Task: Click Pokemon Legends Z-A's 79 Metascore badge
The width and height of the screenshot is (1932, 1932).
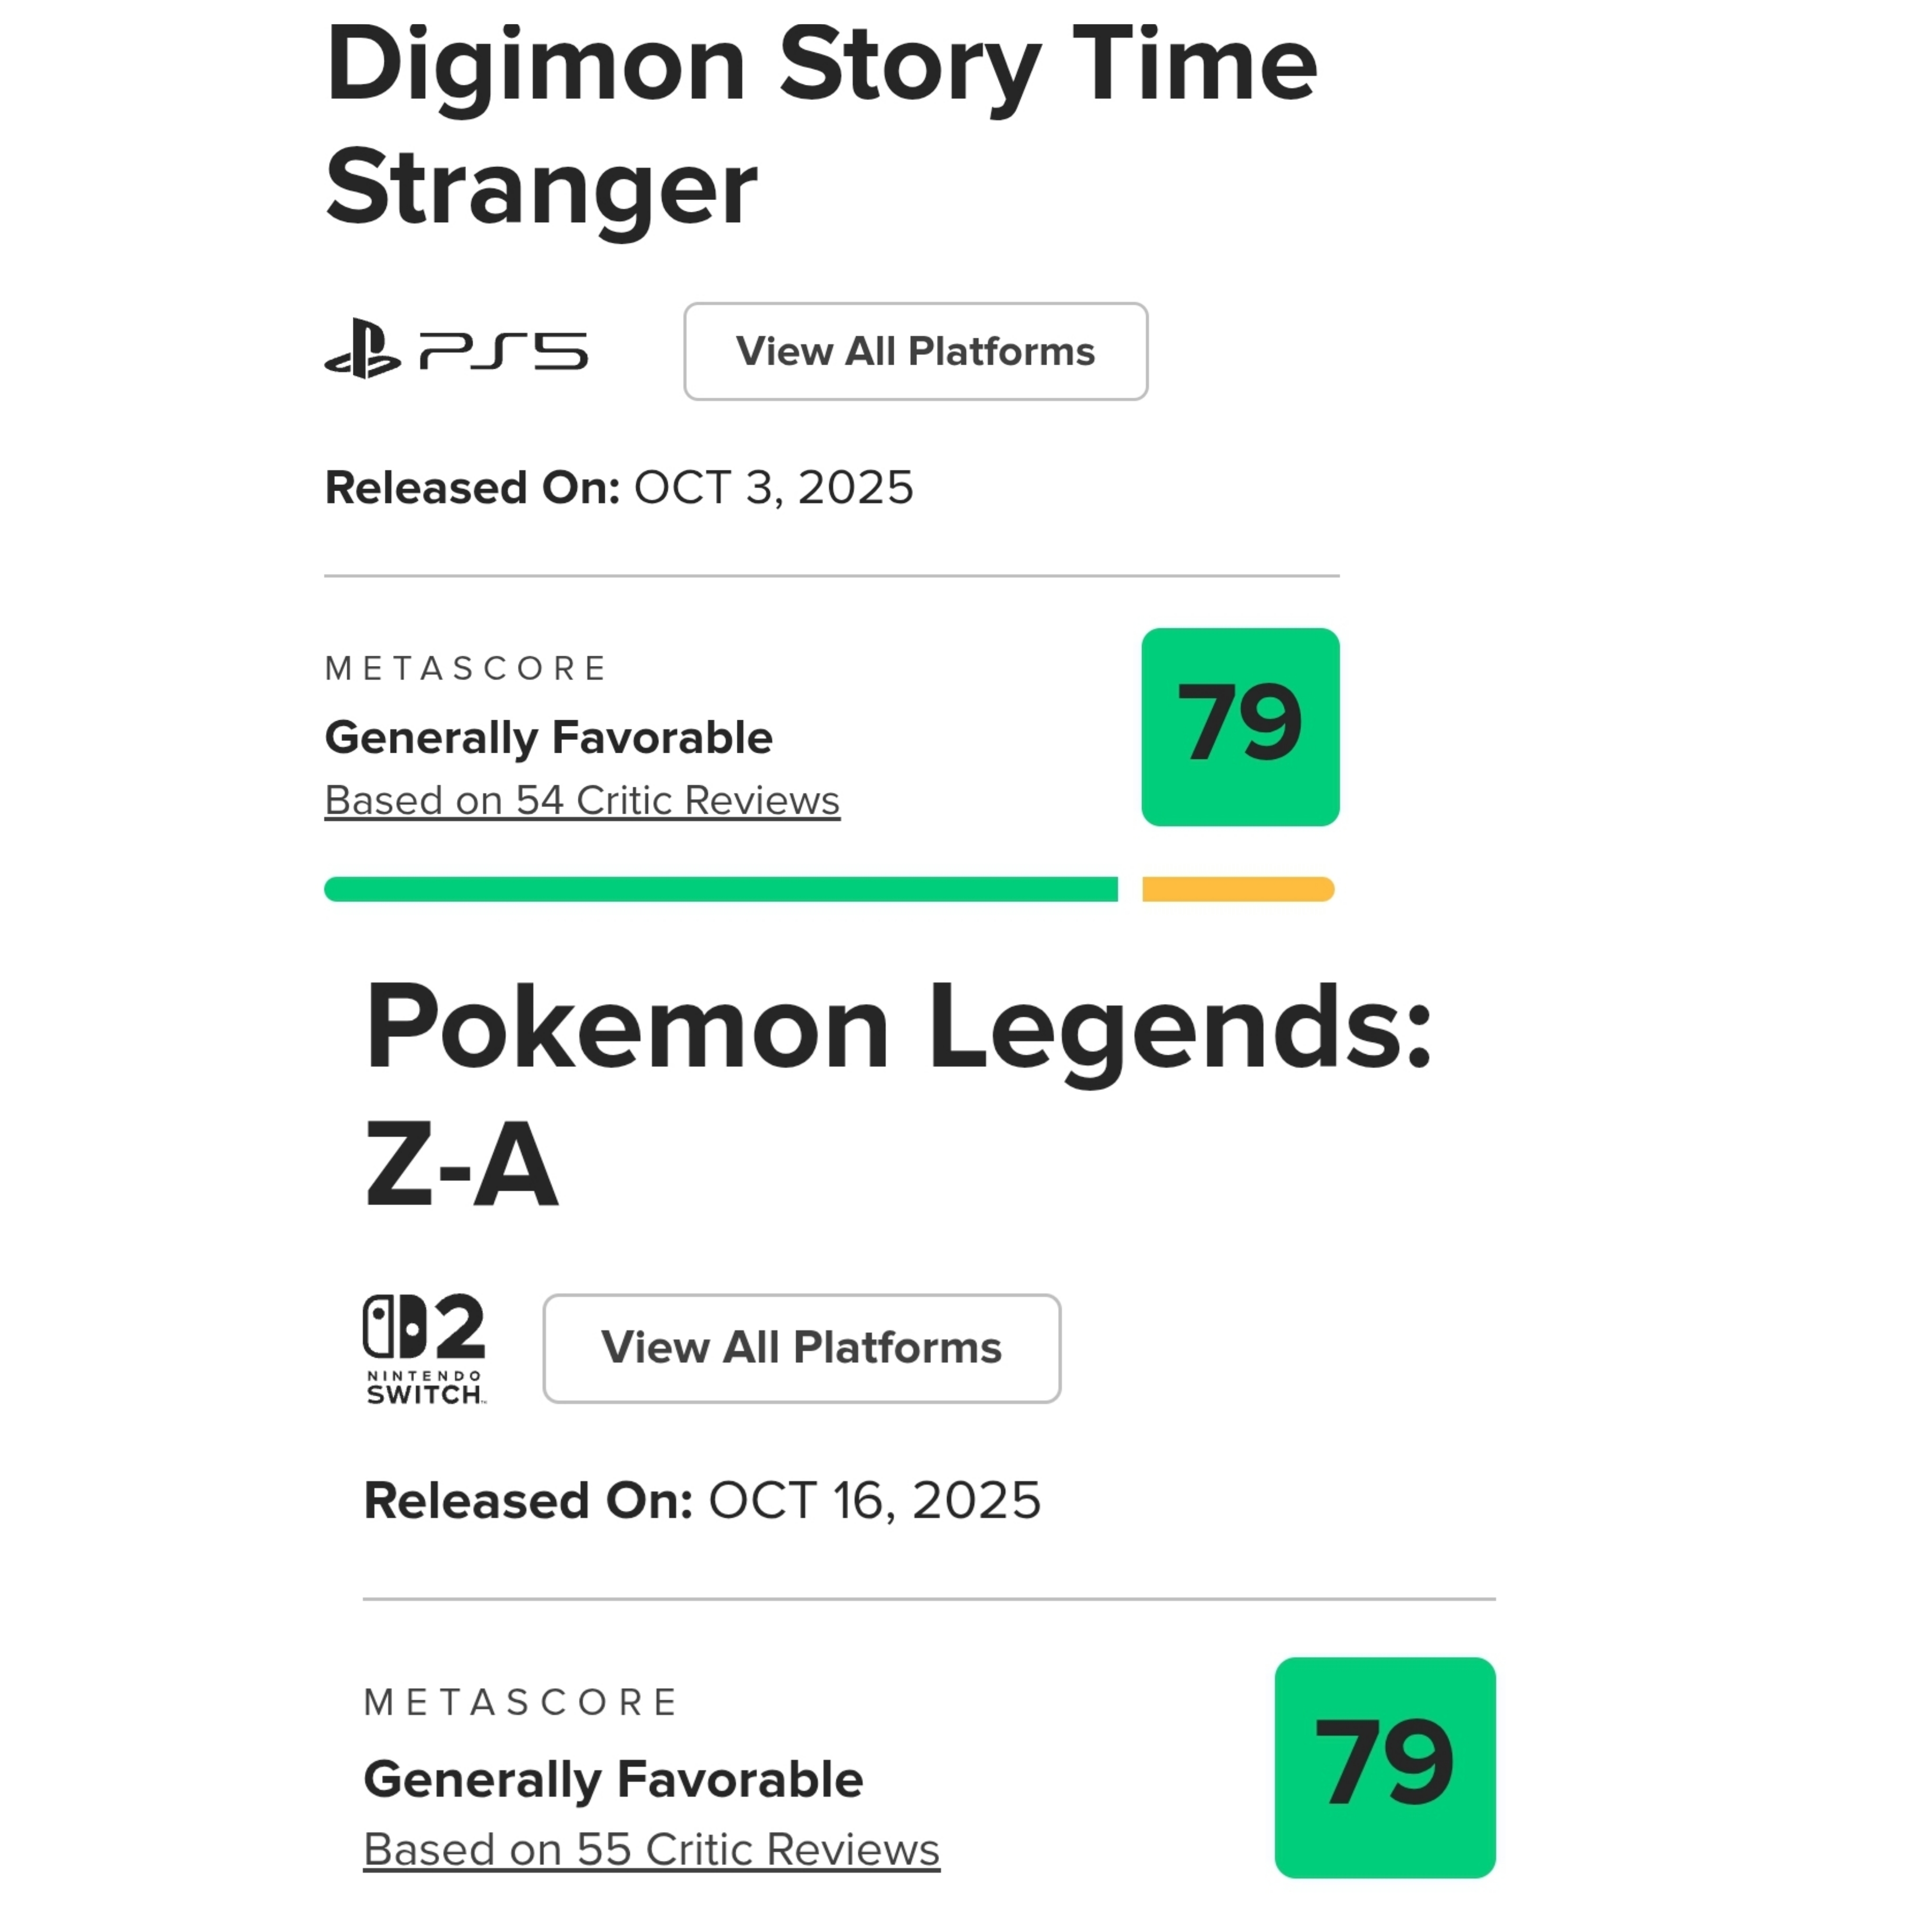Action: click(1384, 1767)
